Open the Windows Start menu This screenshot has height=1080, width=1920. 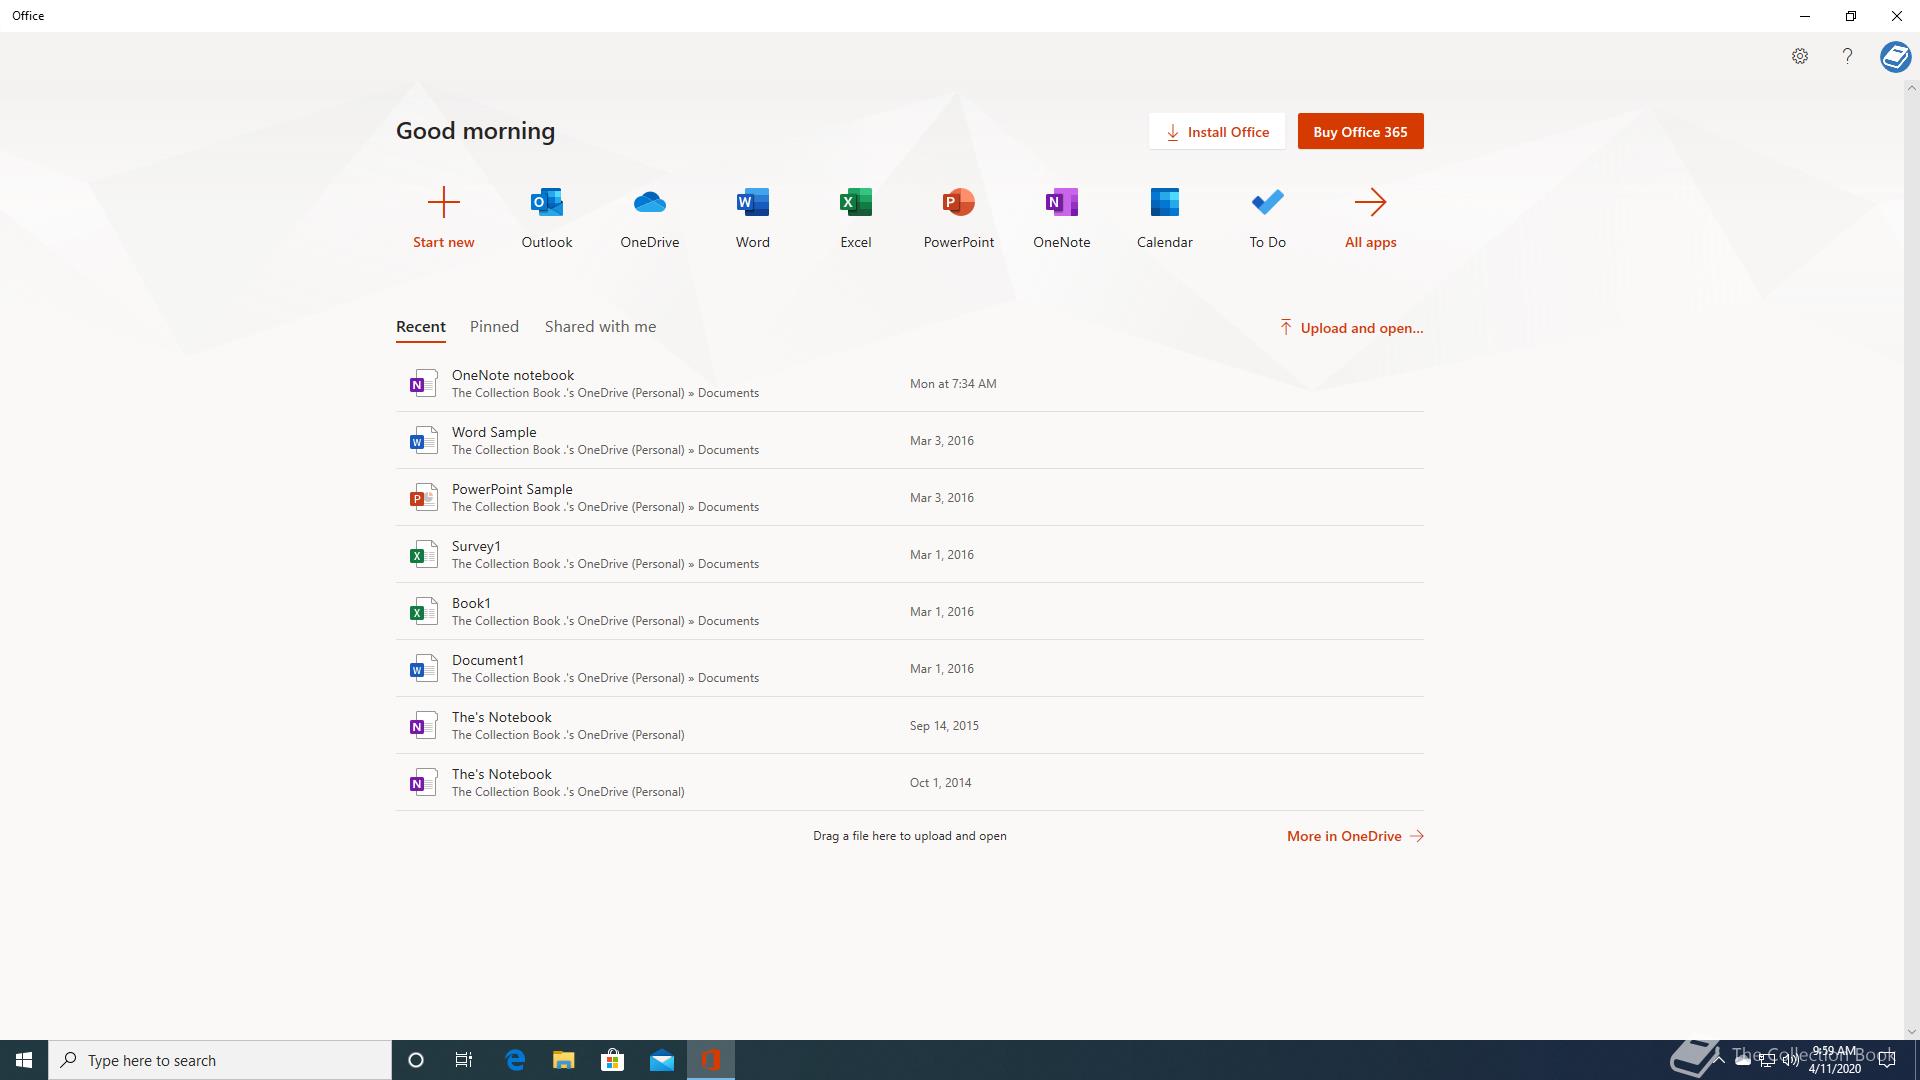click(x=24, y=1060)
